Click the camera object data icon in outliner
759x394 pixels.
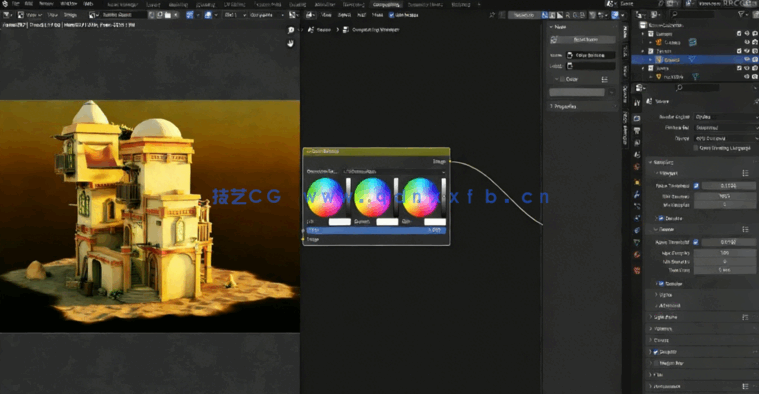pos(693,43)
